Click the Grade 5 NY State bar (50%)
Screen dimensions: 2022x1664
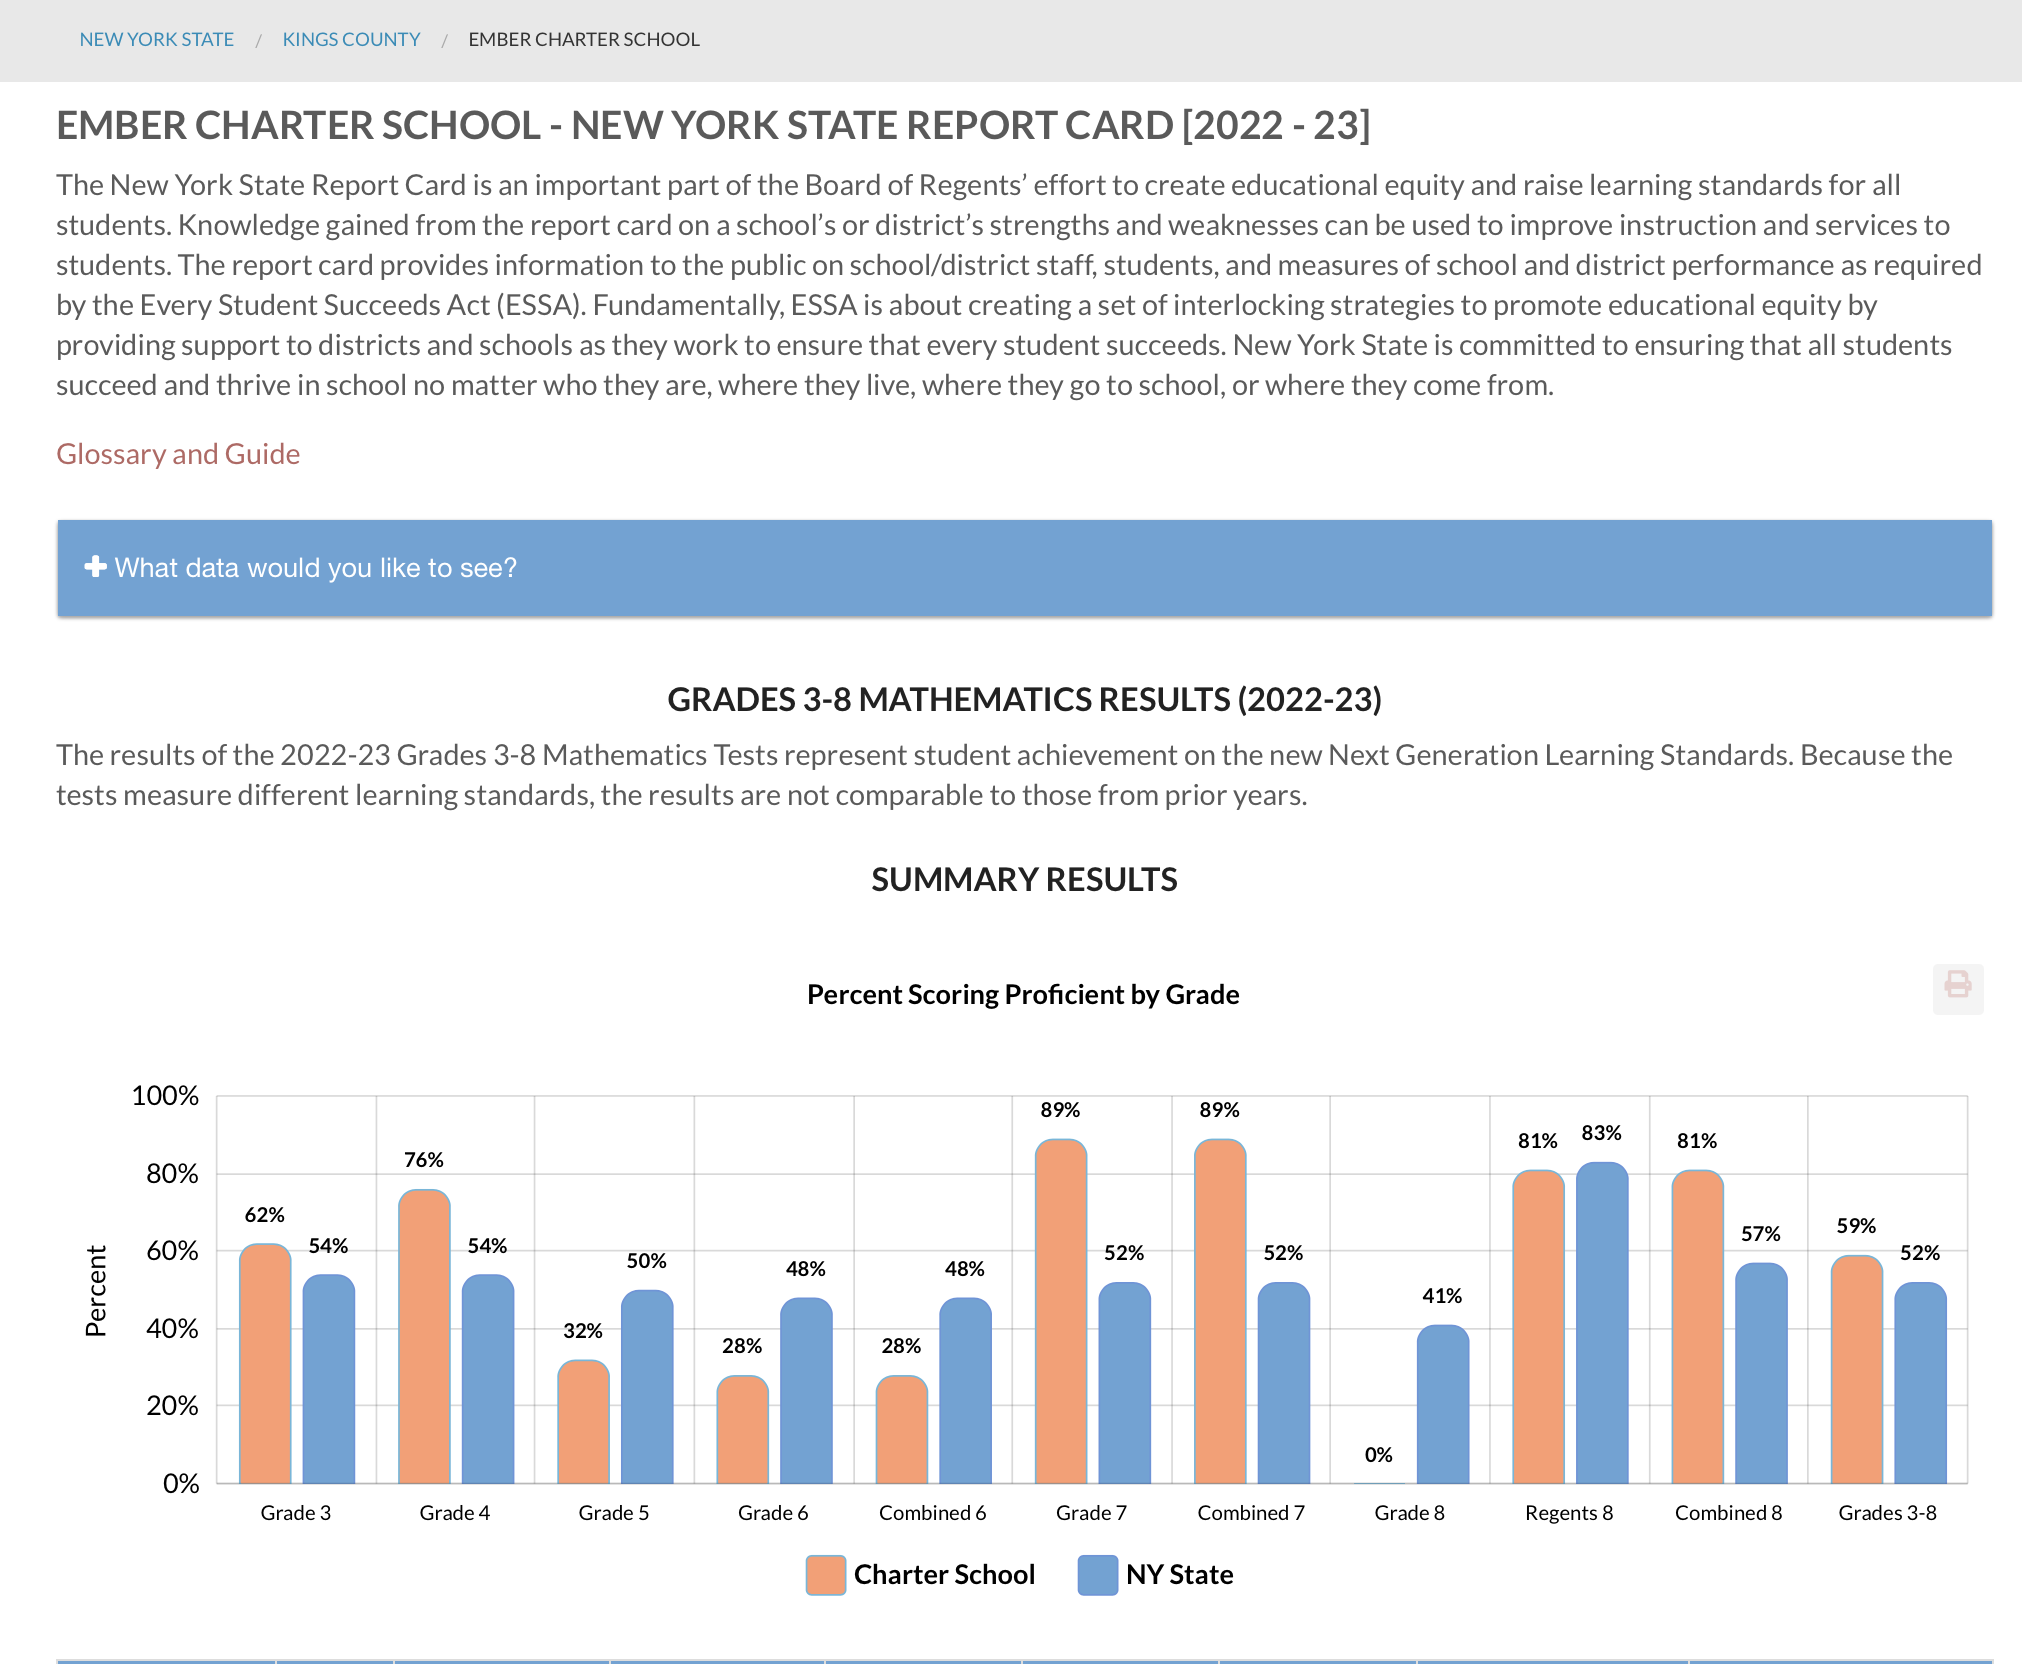pyautogui.click(x=646, y=1386)
